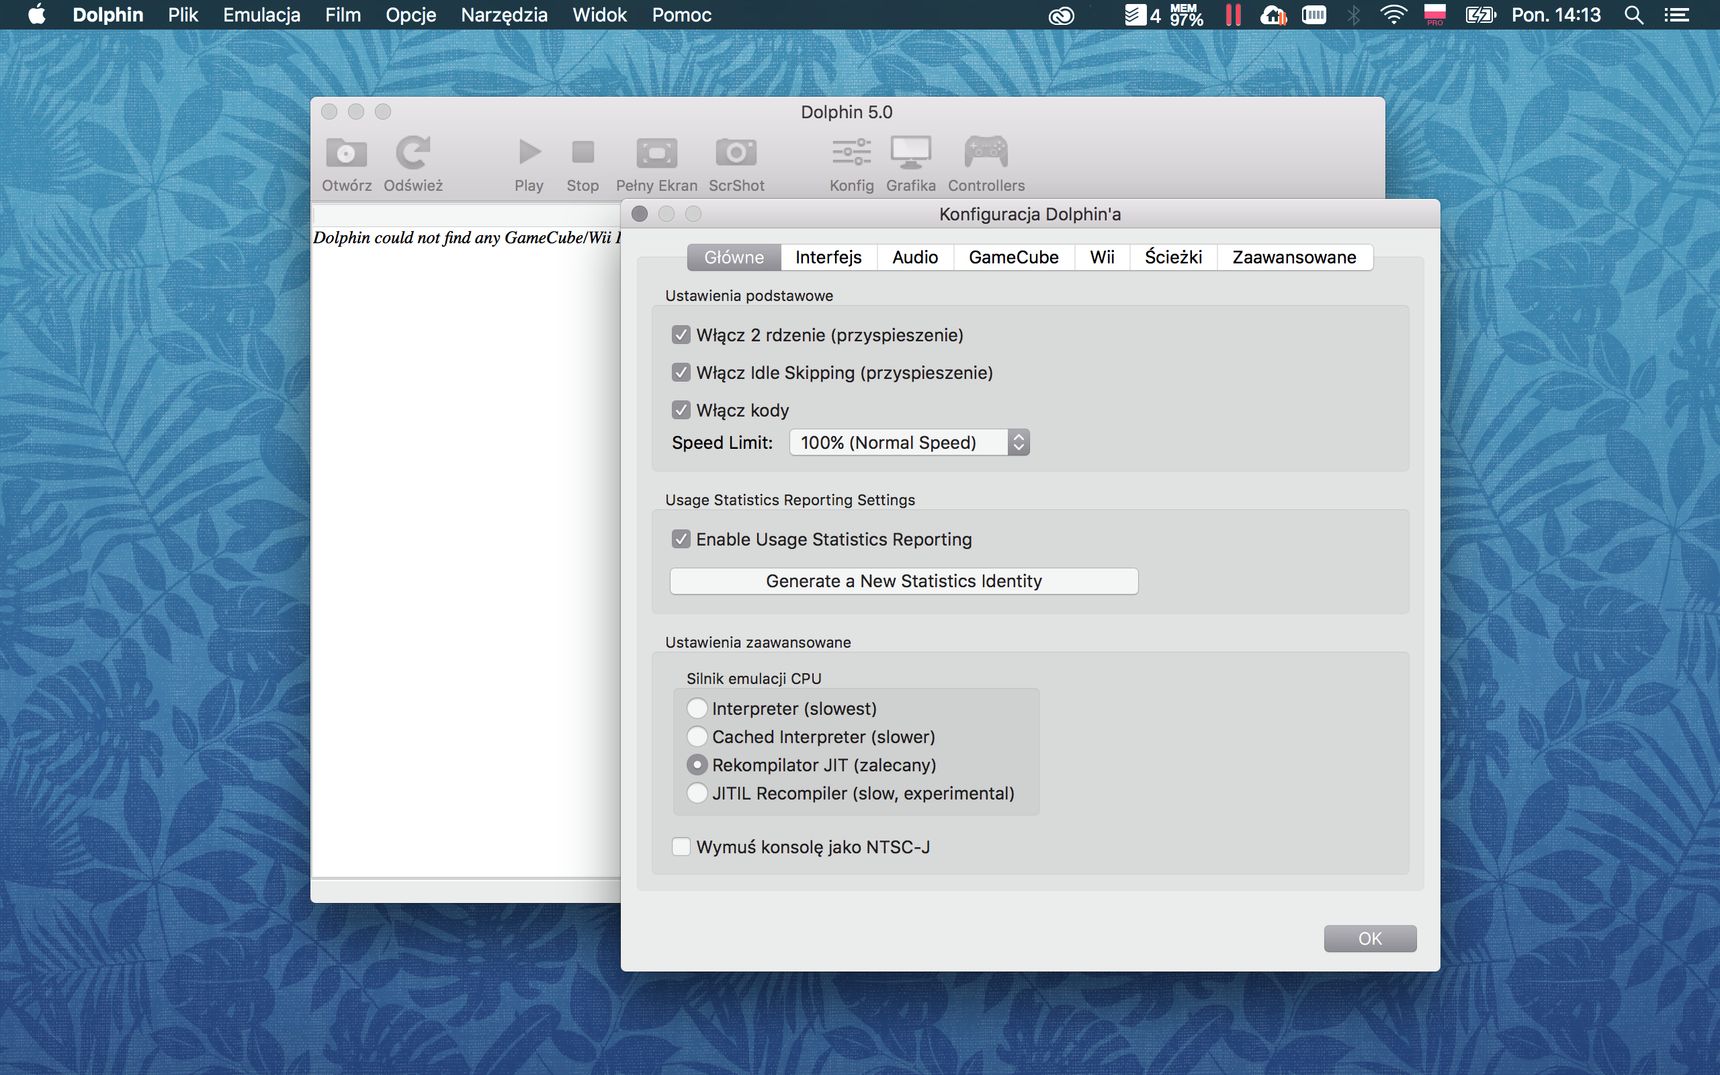This screenshot has width=1720, height=1075.
Task: Select Interpreter (slowest) radio button
Action: tap(697, 708)
